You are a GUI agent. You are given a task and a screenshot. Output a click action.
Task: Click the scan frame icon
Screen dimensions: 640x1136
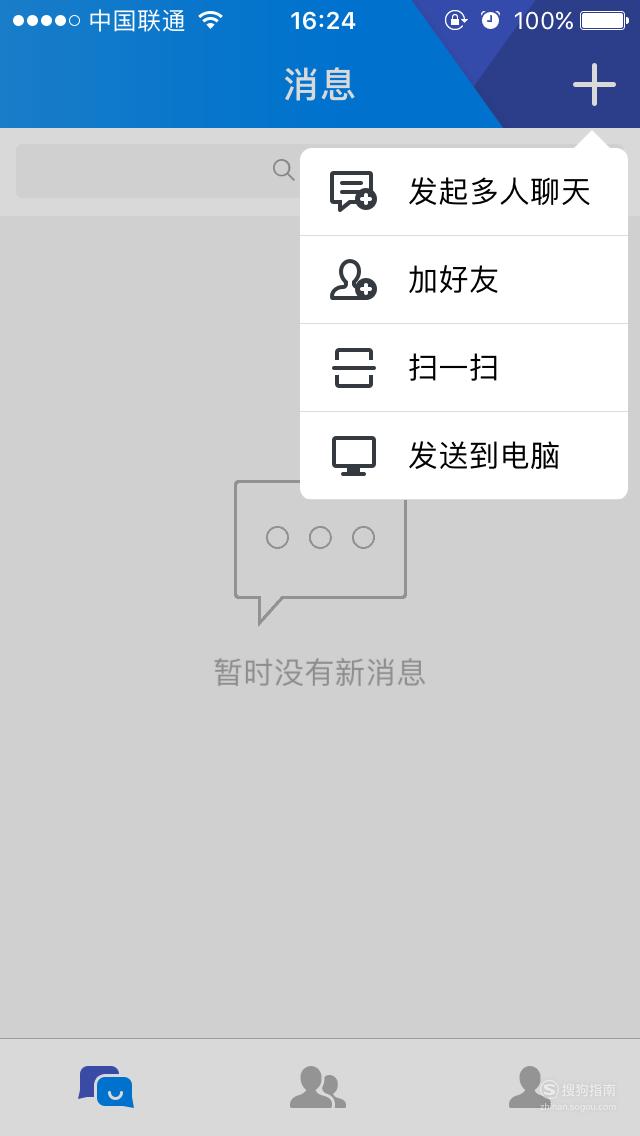pos(354,368)
